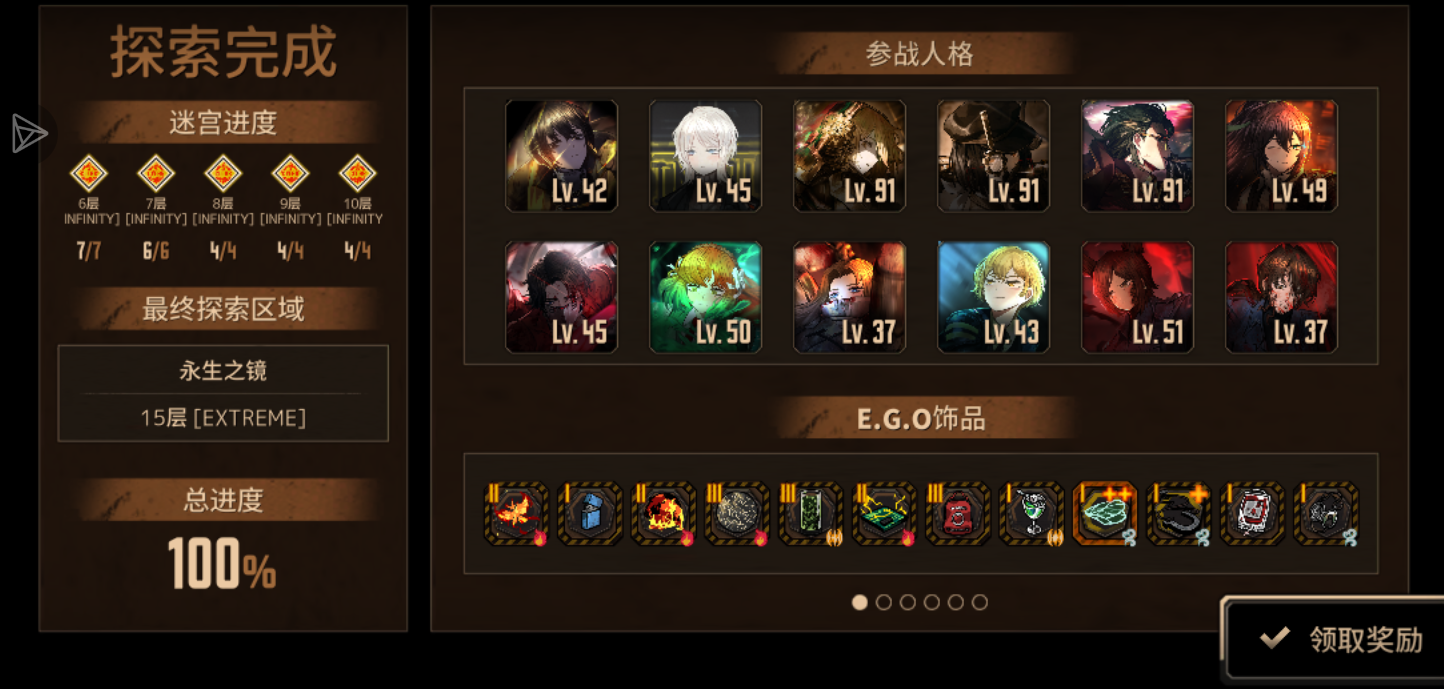
Task: Click the blonde Lv. 43 identity portrait
Action: point(994,297)
